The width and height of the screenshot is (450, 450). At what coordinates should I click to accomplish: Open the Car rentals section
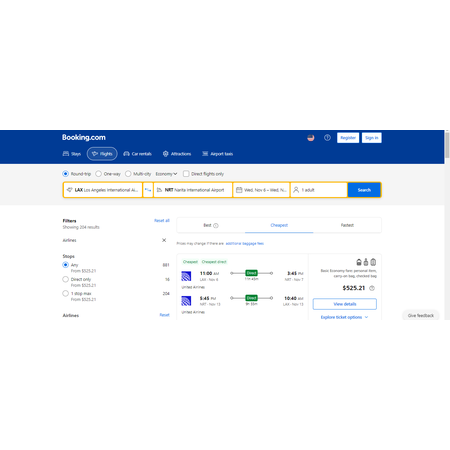coord(137,154)
